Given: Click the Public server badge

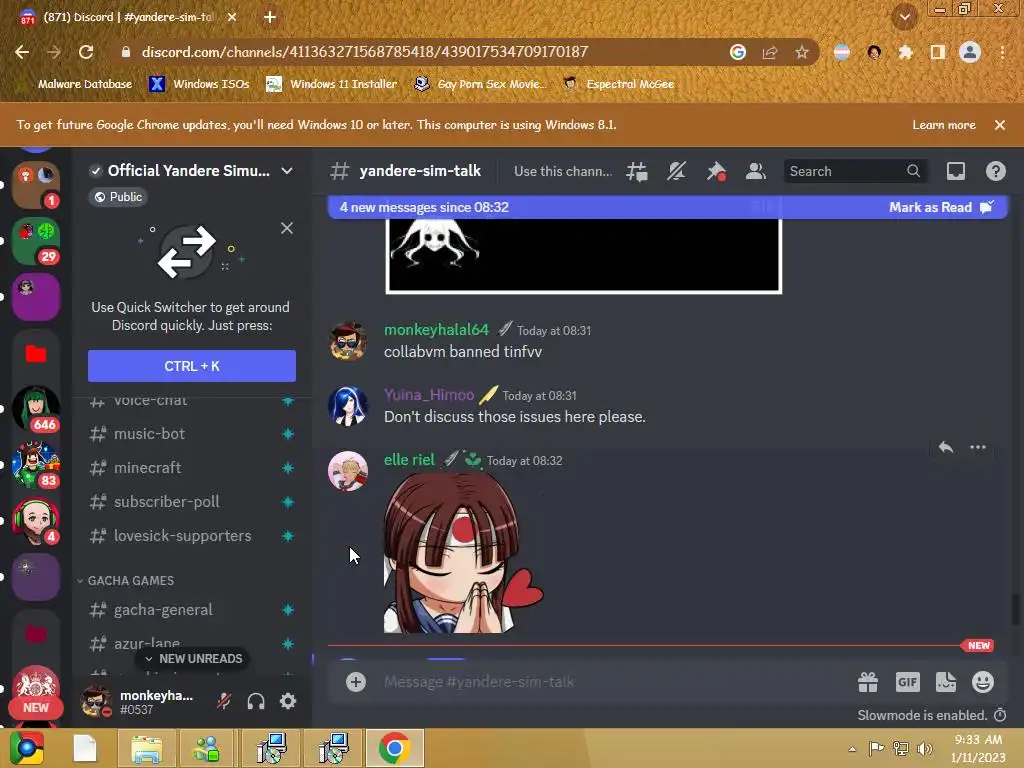Looking at the screenshot, I should pyautogui.click(x=118, y=197).
